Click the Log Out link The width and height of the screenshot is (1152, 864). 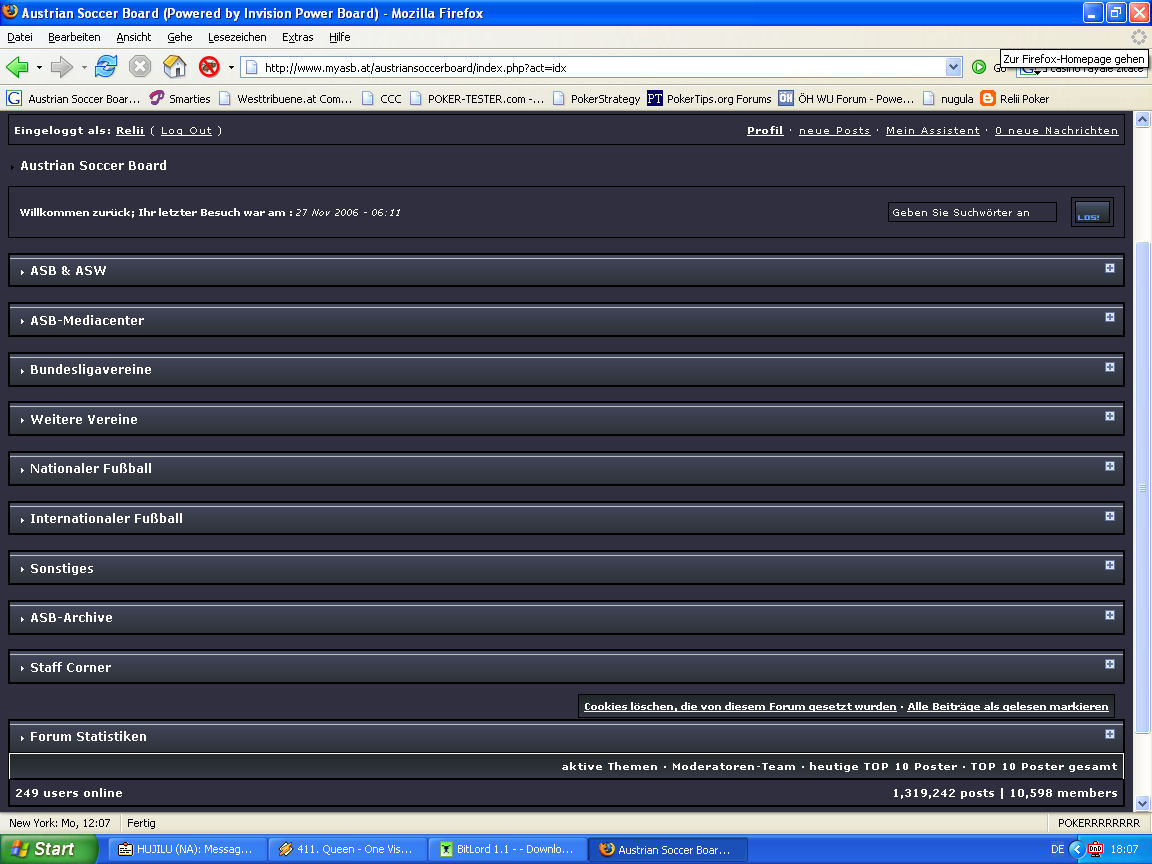click(186, 131)
